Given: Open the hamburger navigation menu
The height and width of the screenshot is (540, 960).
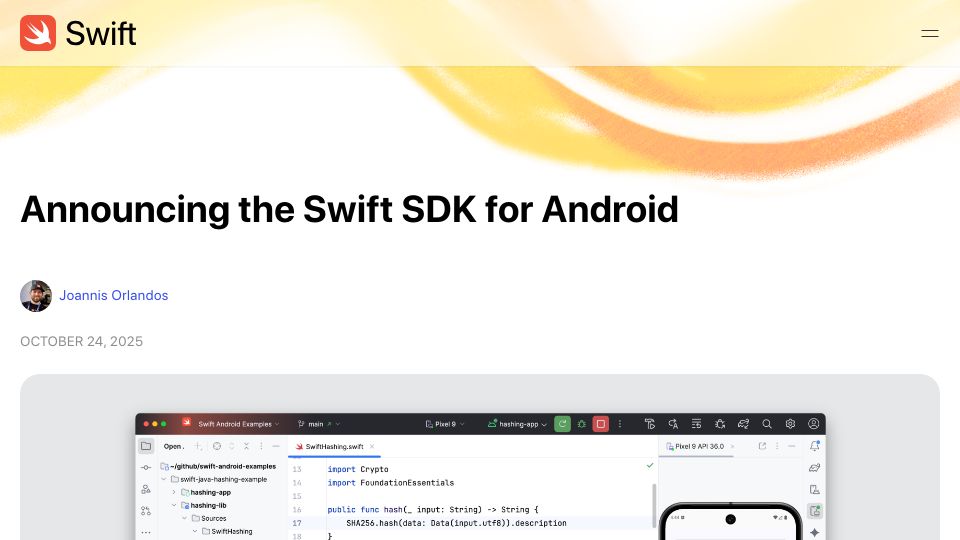Looking at the screenshot, I should [929, 34].
